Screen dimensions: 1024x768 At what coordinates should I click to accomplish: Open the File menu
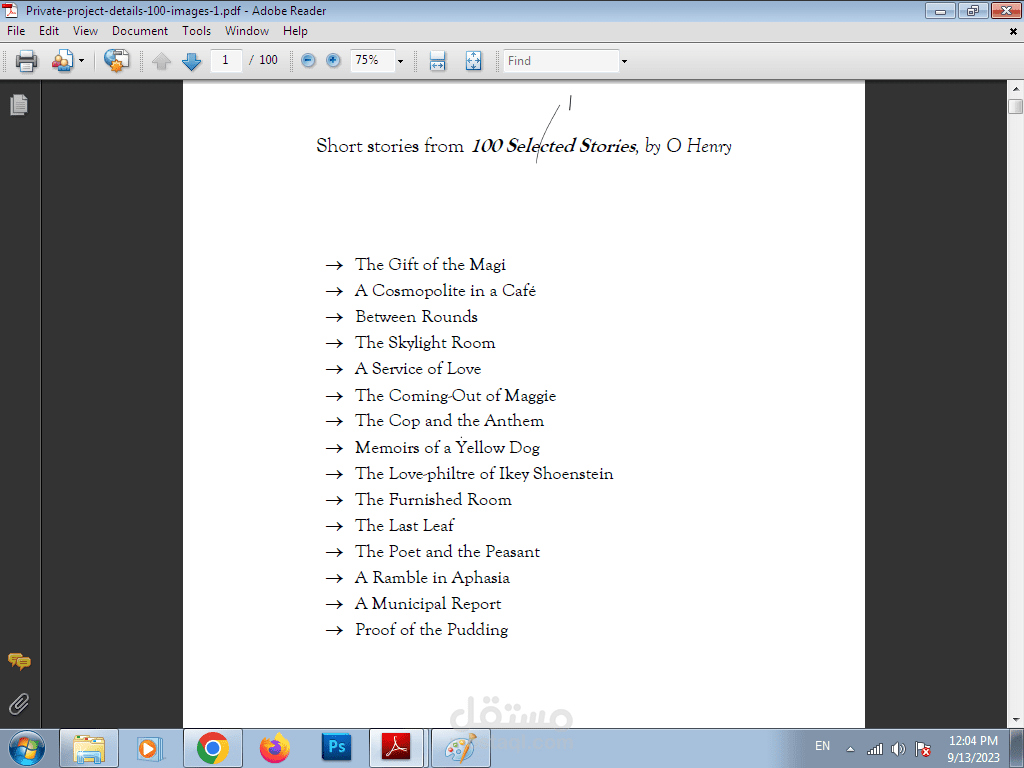[x=16, y=31]
